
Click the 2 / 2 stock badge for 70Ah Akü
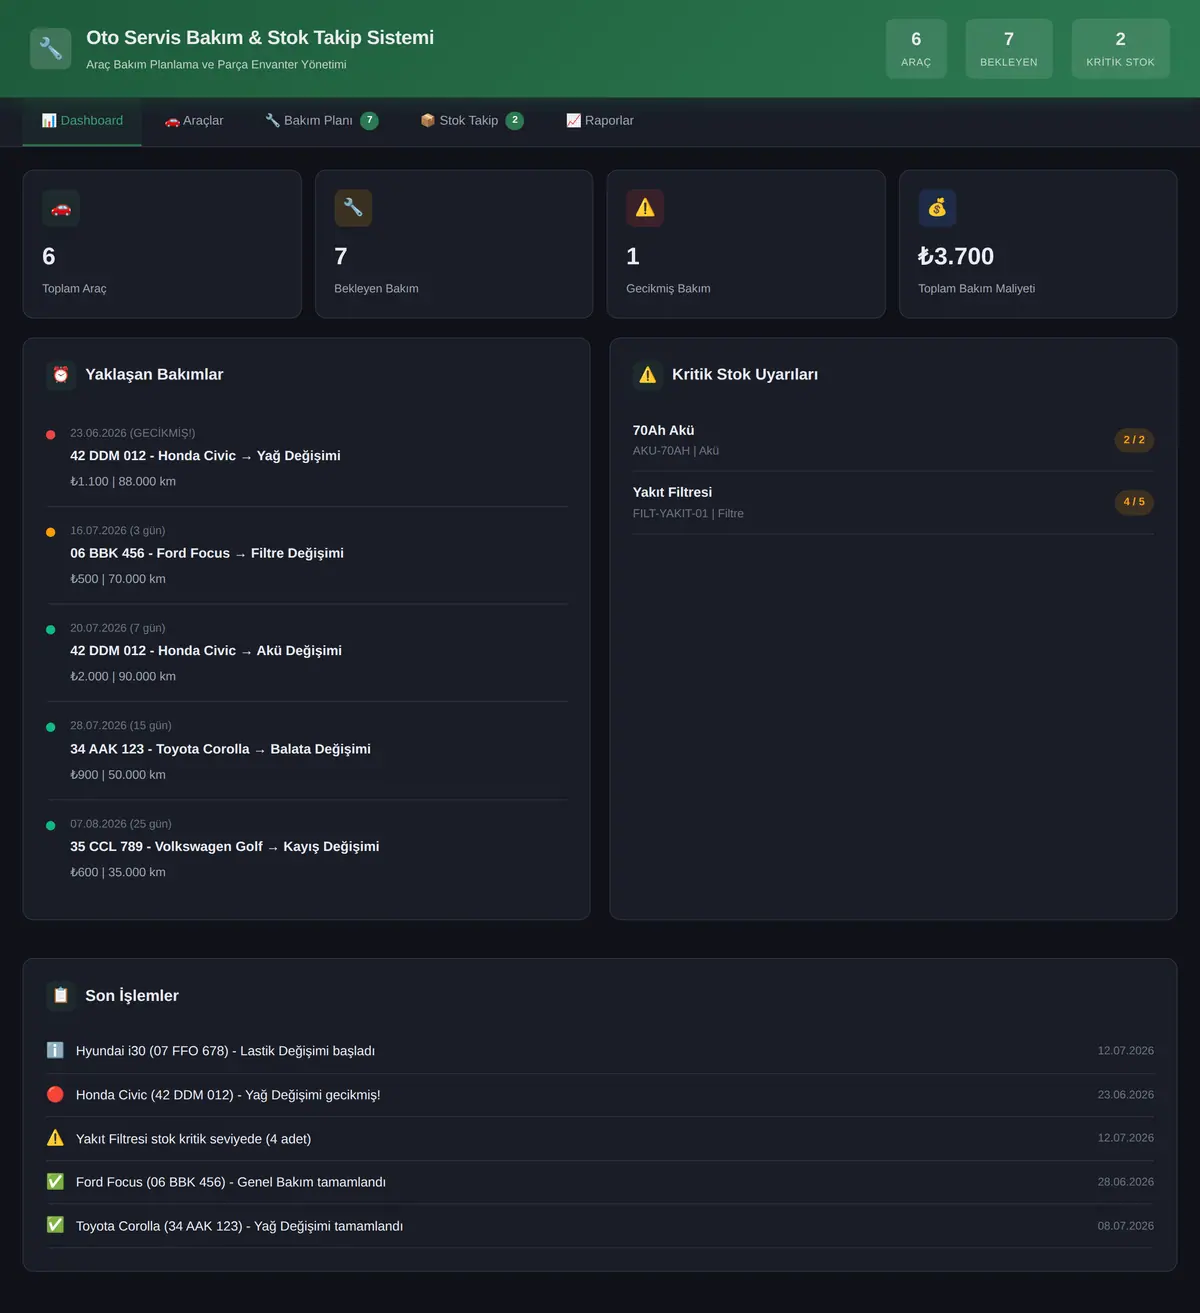[x=1134, y=440]
